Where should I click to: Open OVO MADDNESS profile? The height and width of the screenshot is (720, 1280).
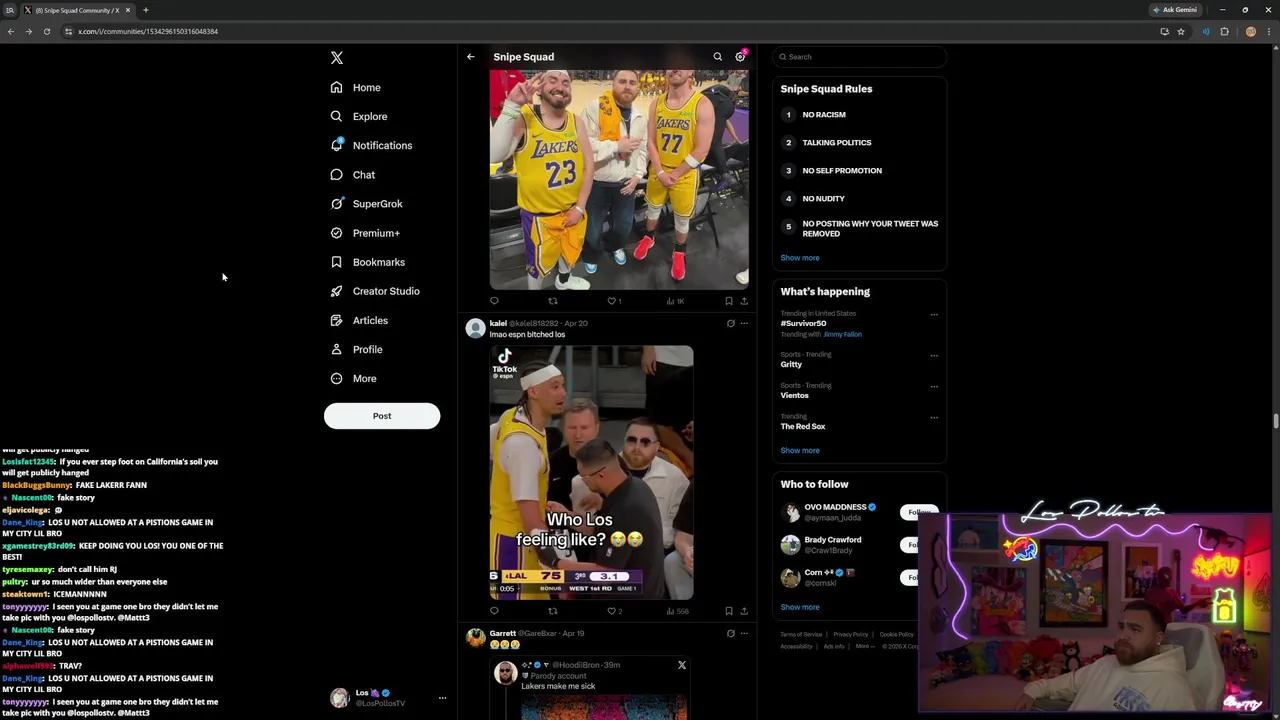point(835,507)
